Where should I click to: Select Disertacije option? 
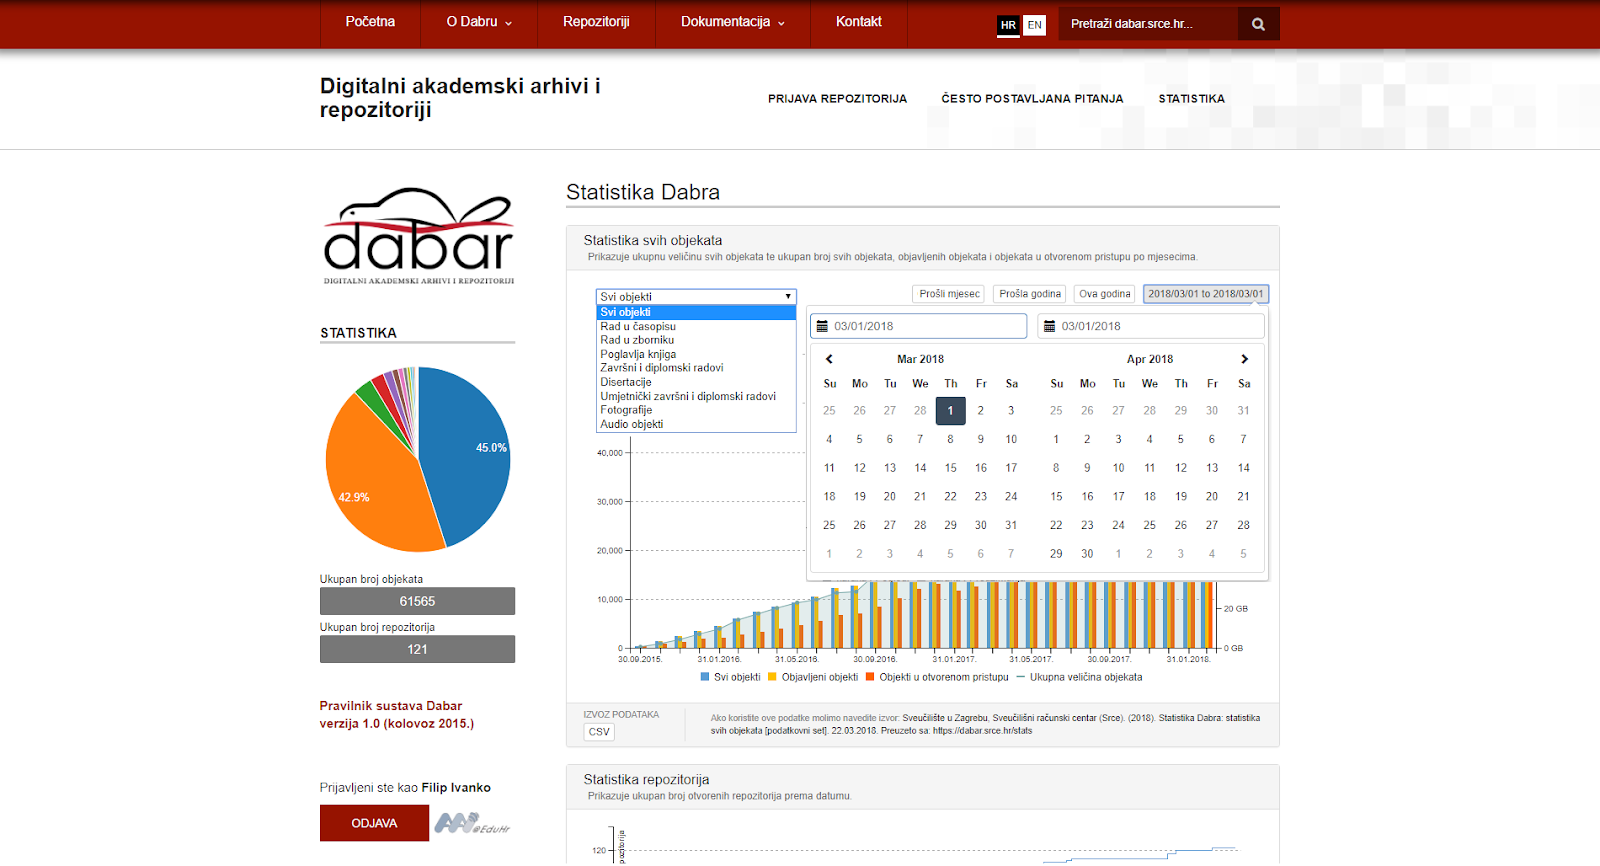pyautogui.click(x=696, y=382)
